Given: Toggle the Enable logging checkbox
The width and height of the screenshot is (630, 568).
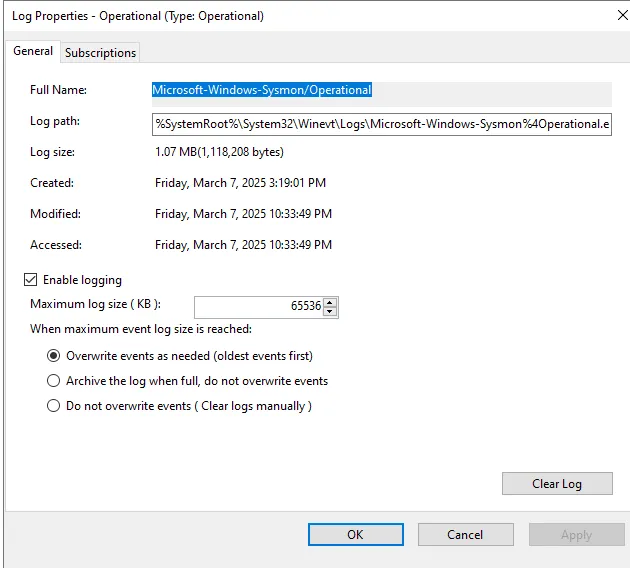Looking at the screenshot, I should tap(31, 280).
